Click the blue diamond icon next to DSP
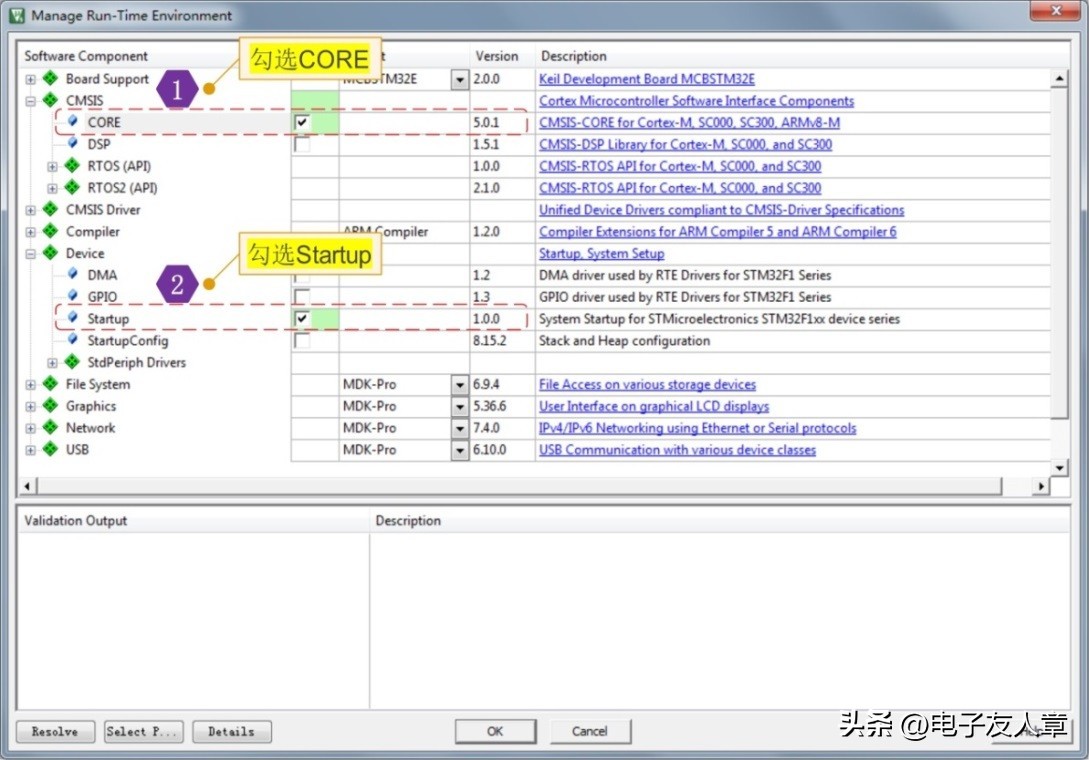Viewport: 1089px width, 760px height. (x=72, y=144)
